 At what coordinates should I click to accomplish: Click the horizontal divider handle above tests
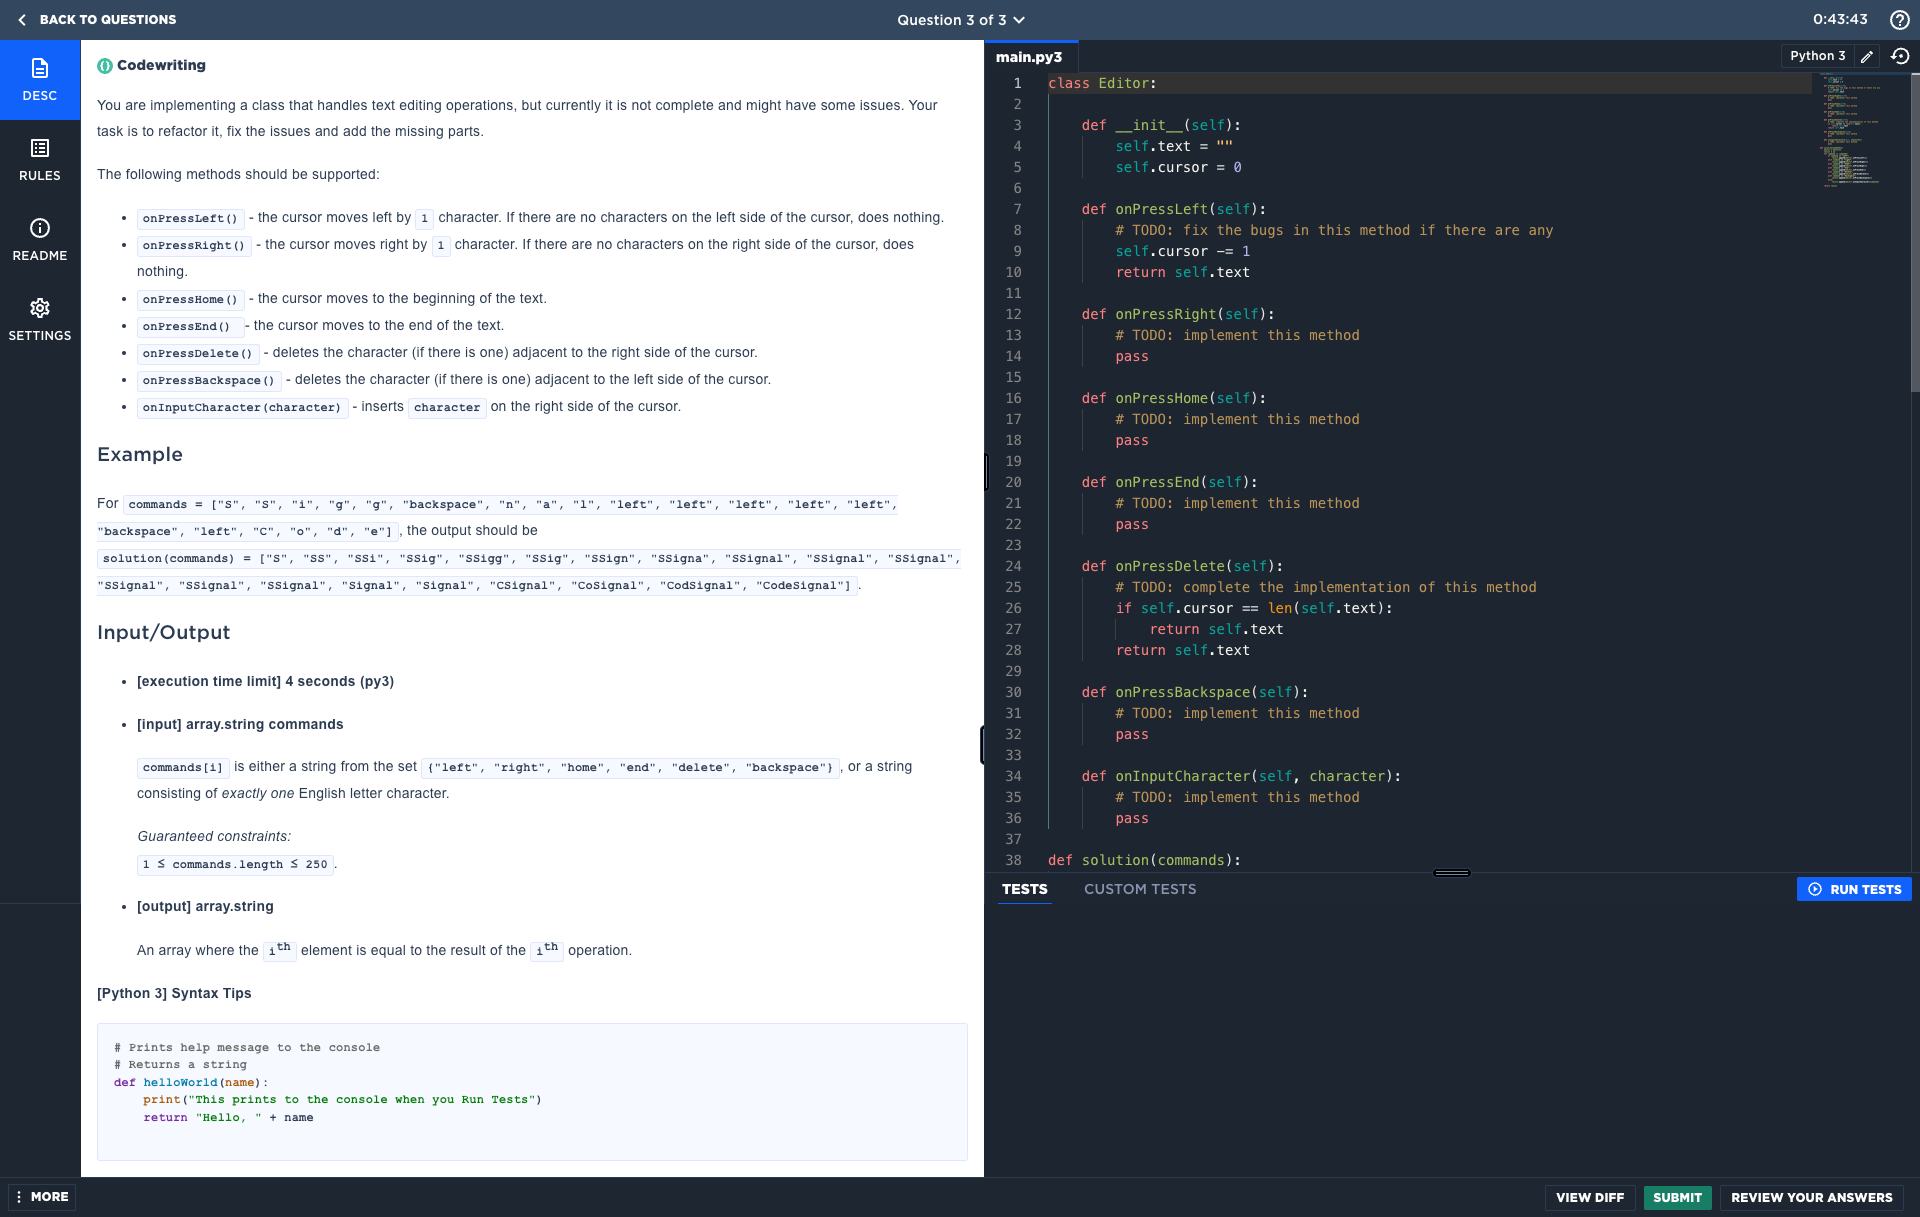coord(1451,873)
